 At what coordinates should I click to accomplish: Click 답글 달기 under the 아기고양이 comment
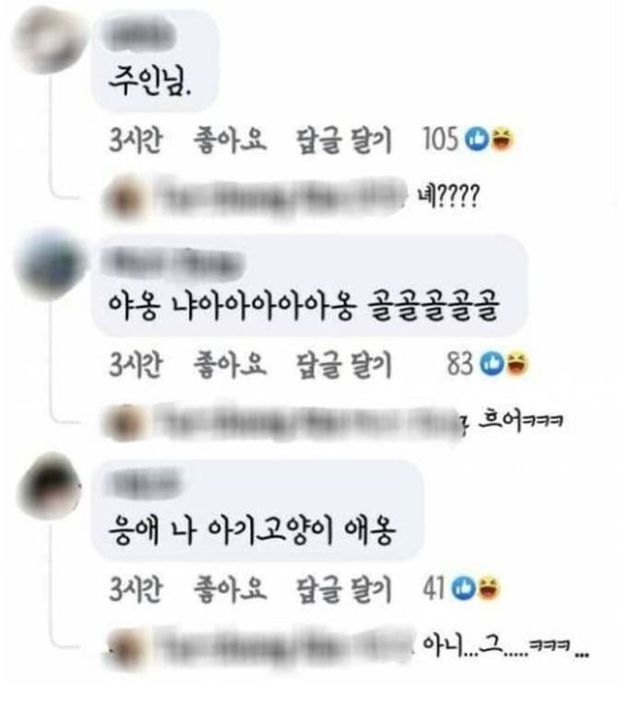click(343, 590)
